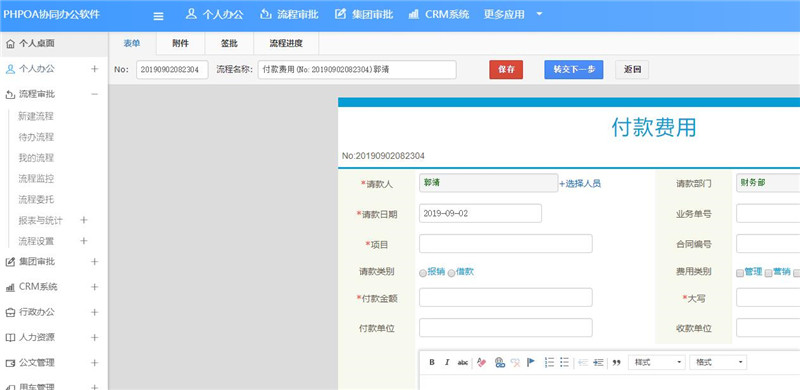Toggle strikethrough abc in editor toolbar

(462, 362)
